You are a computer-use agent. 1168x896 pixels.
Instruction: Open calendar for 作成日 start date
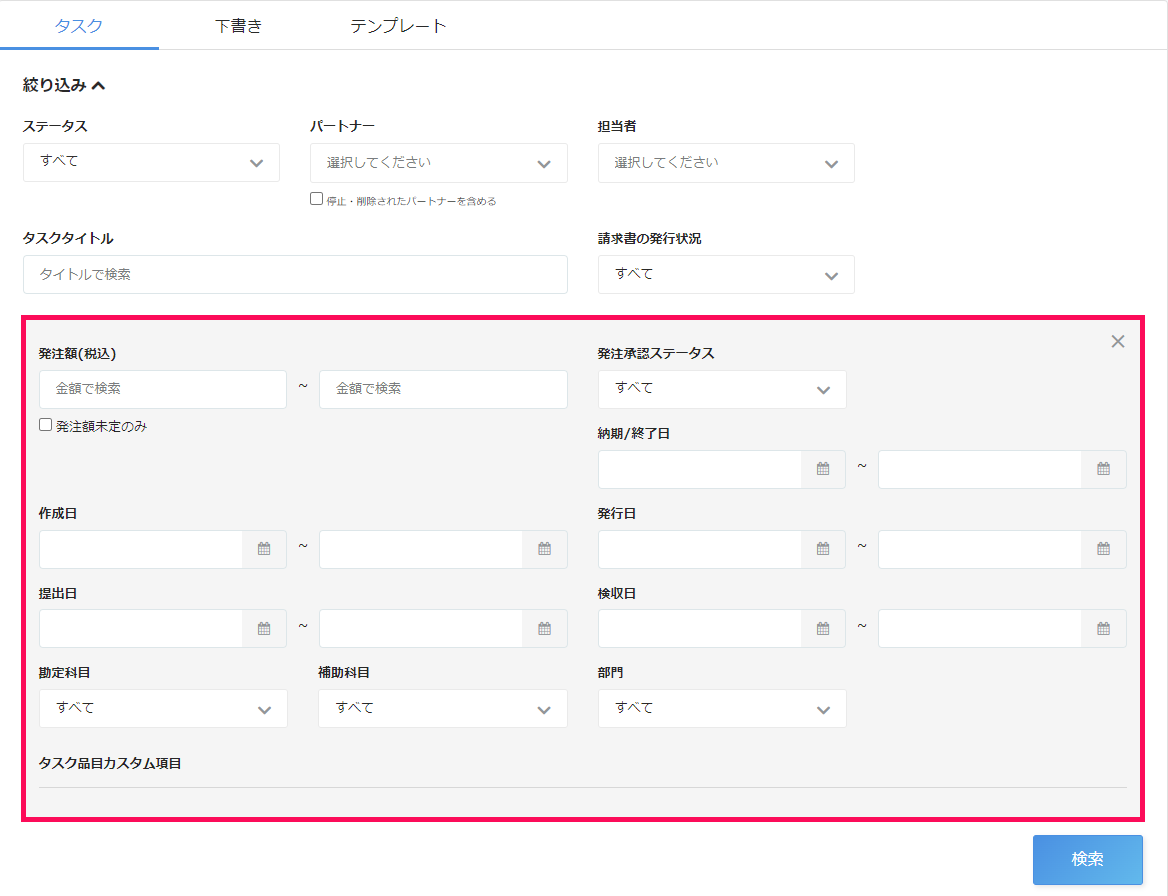coord(264,549)
